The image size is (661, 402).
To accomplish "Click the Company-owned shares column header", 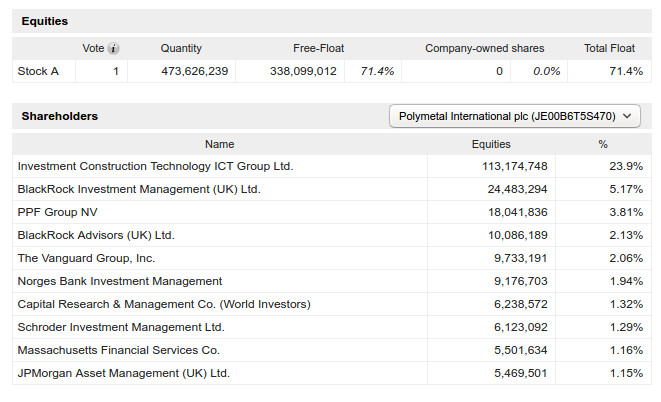I will (484, 48).
